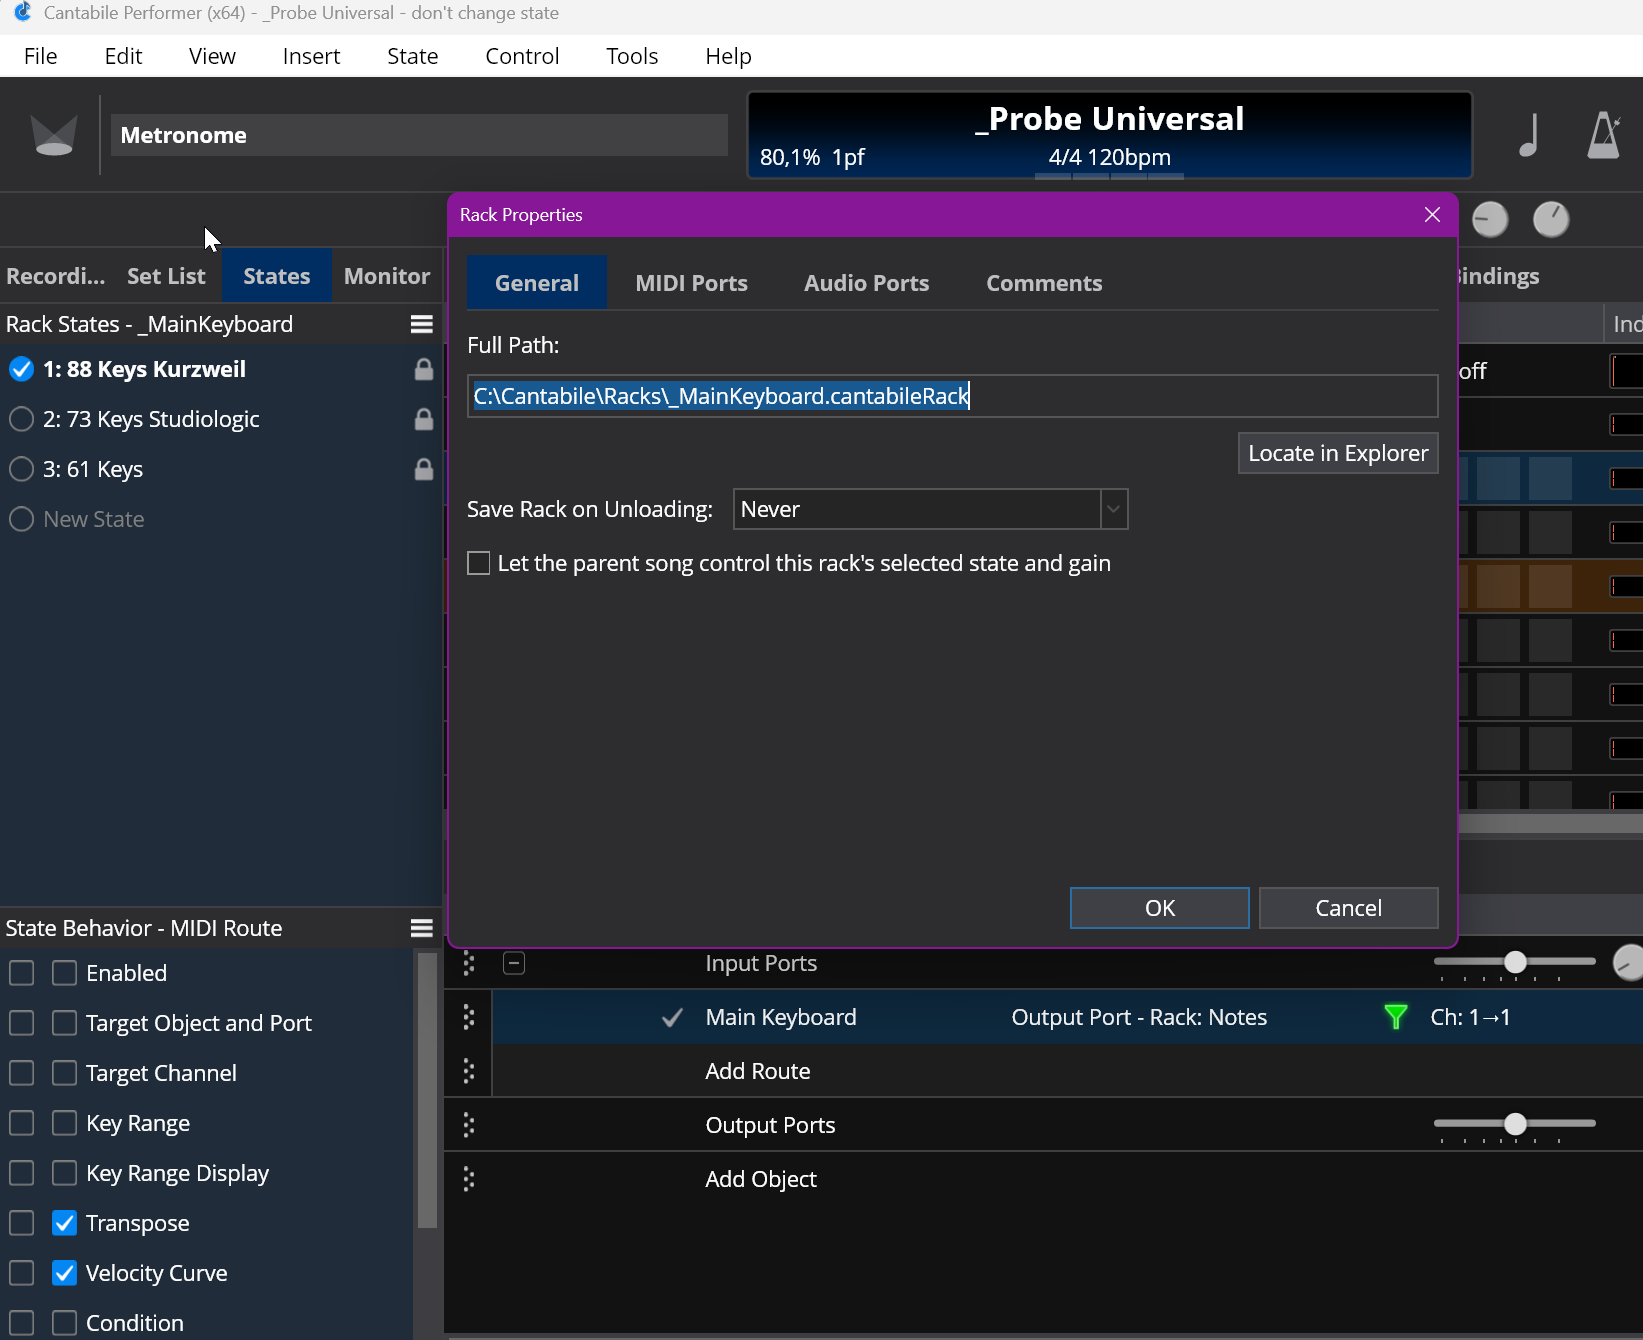Click the spotlight icon left of Metronome
Viewport: 1643px width, 1340px height.
[54, 135]
